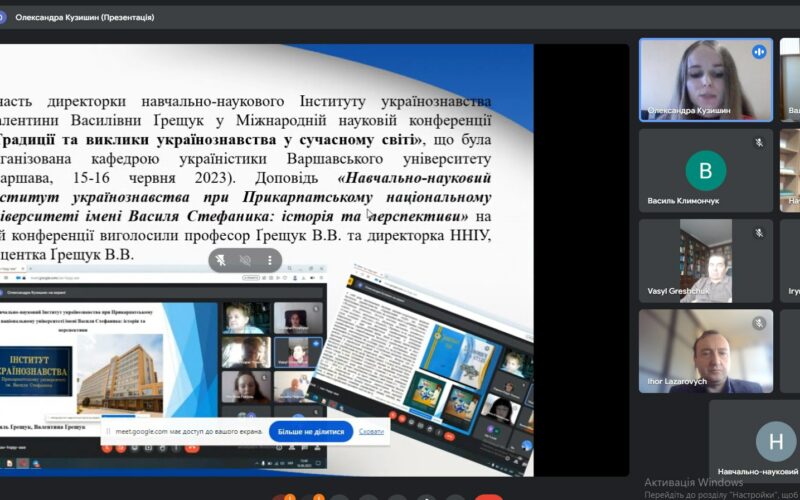Click the "Сховати" link
The image size is (800, 500).
click(371, 431)
